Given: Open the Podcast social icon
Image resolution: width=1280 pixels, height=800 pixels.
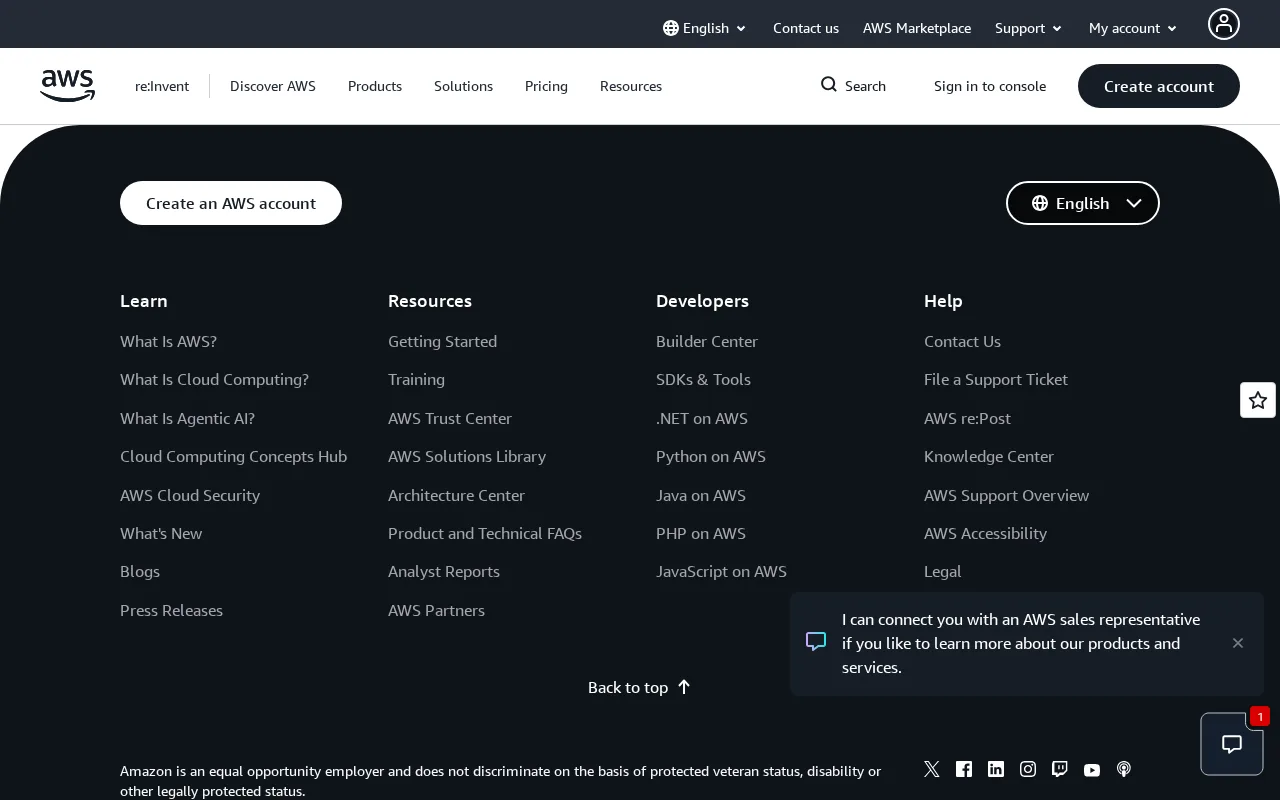Looking at the screenshot, I should point(1124,769).
